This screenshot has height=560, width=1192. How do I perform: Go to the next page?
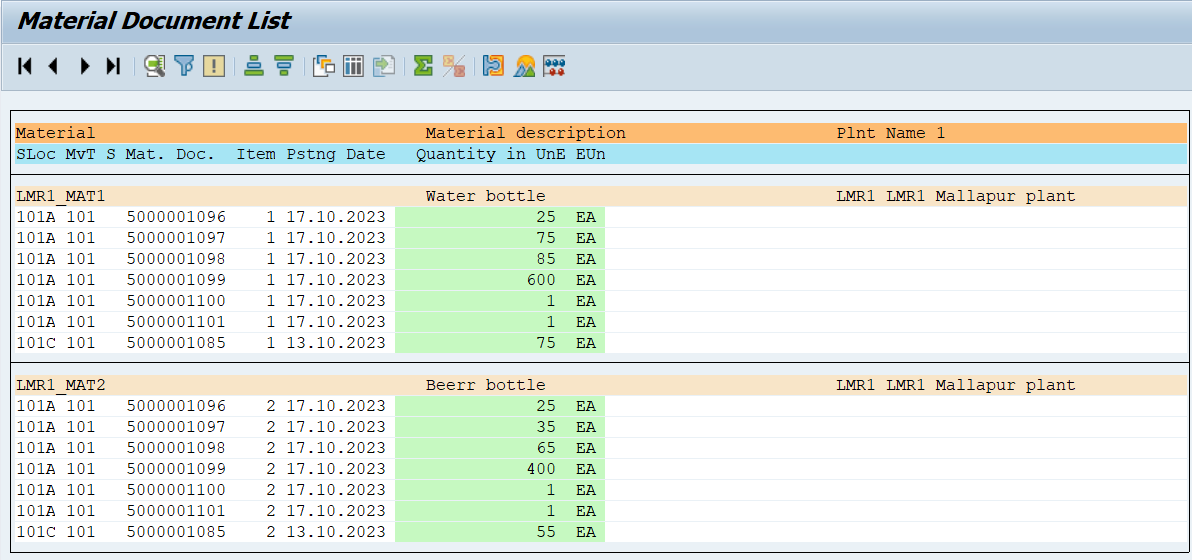point(84,66)
